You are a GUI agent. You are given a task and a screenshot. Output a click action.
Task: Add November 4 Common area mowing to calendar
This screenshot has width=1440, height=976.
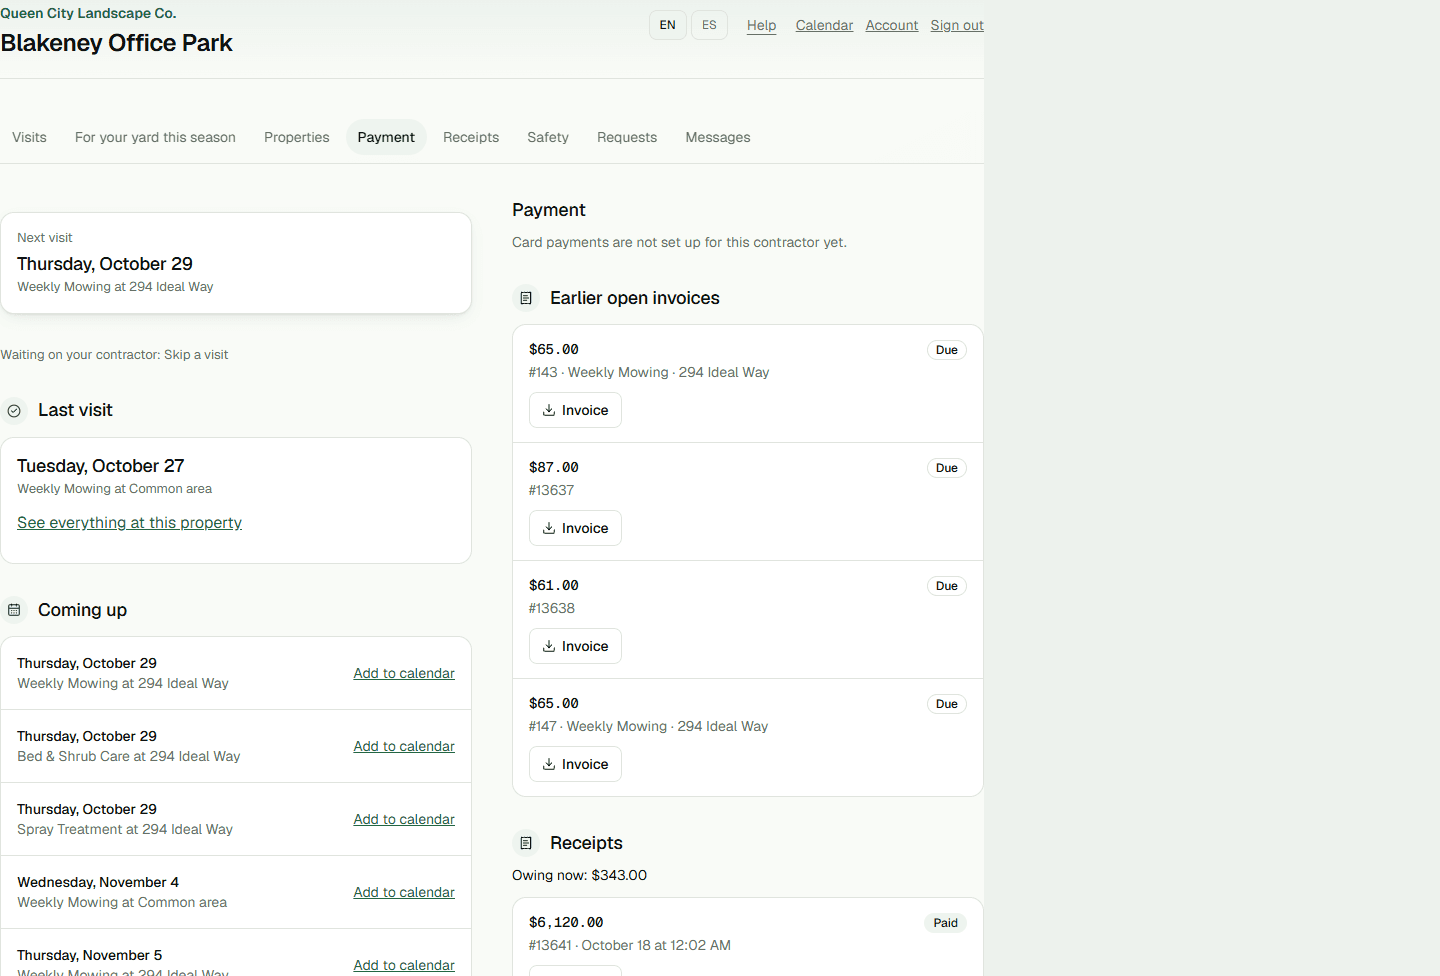point(404,892)
